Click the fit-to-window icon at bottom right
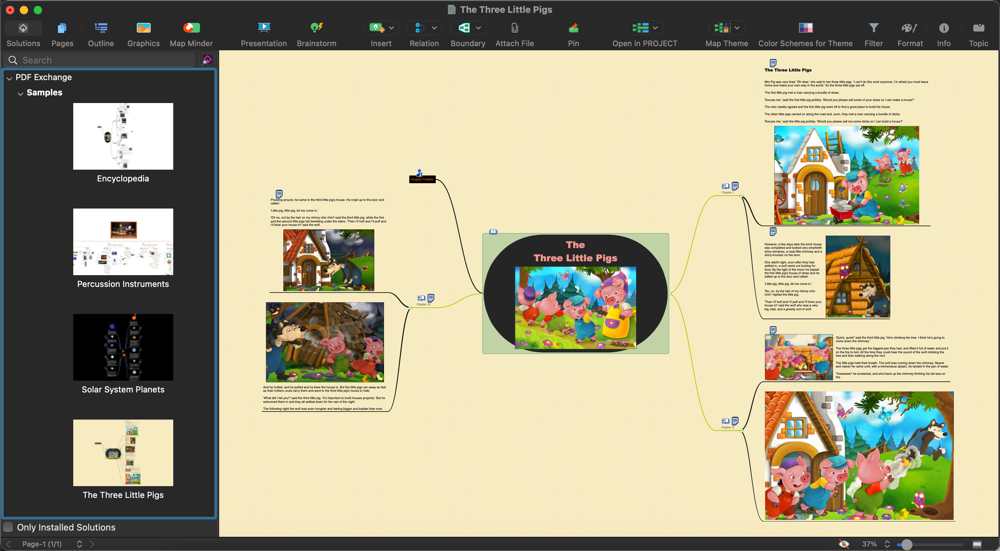1000x551 pixels. pyautogui.click(x=977, y=544)
